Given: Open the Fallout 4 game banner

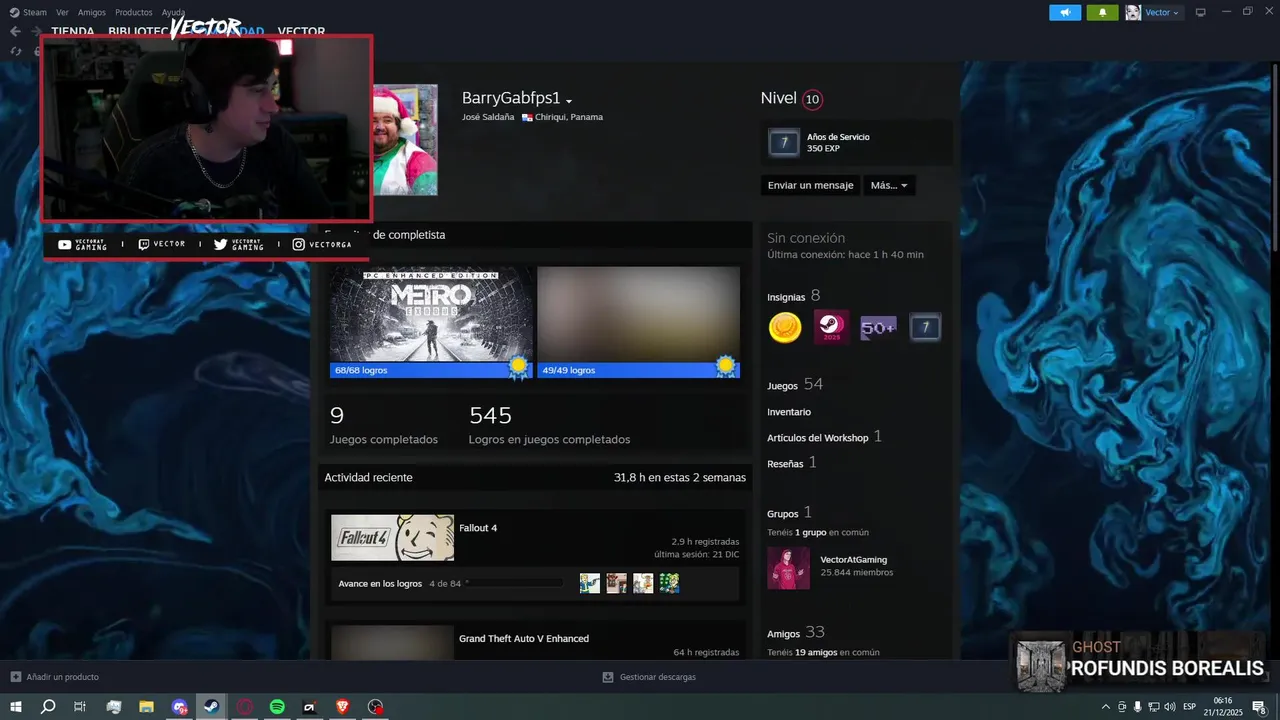Looking at the screenshot, I should 392,538.
